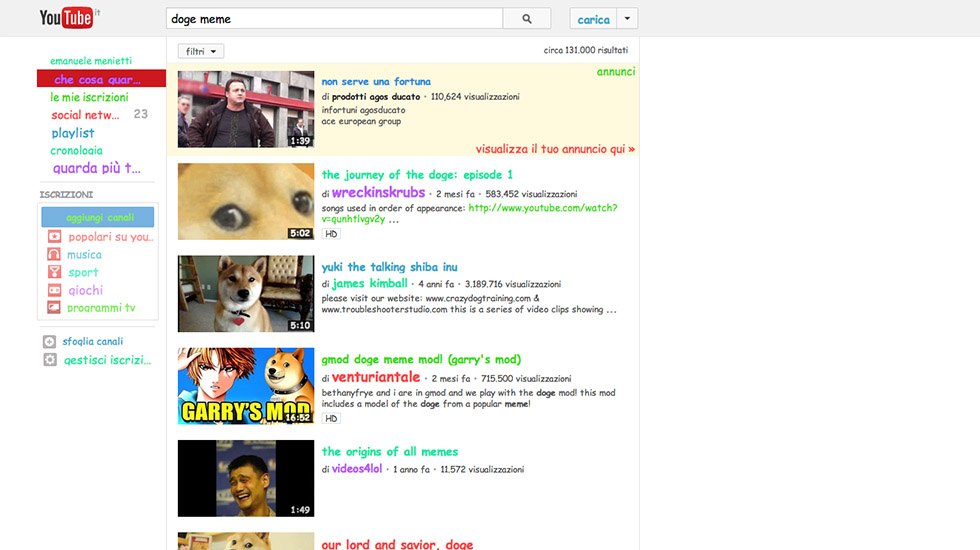Click the 'popolari su you..' star icon
This screenshot has height=550, width=980.
tap(54, 237)
